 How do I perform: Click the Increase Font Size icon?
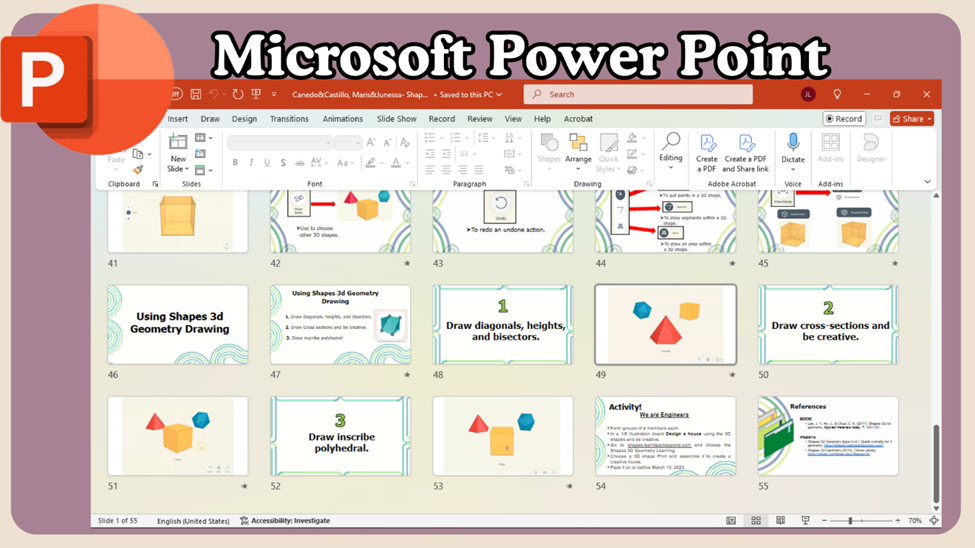(371, 142)
